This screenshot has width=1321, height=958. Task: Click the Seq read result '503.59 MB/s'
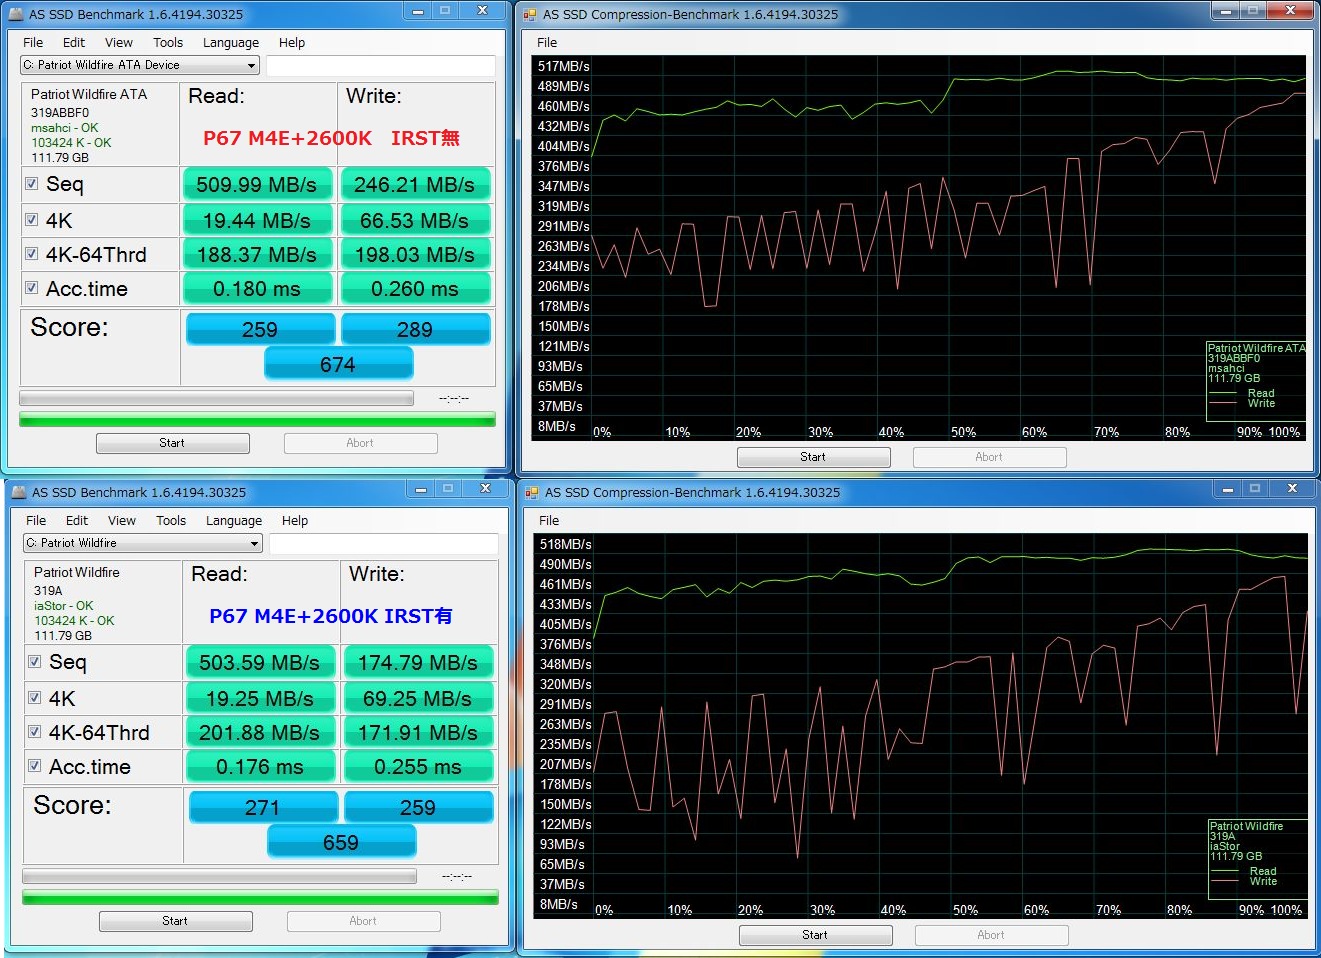click(260, 663)
